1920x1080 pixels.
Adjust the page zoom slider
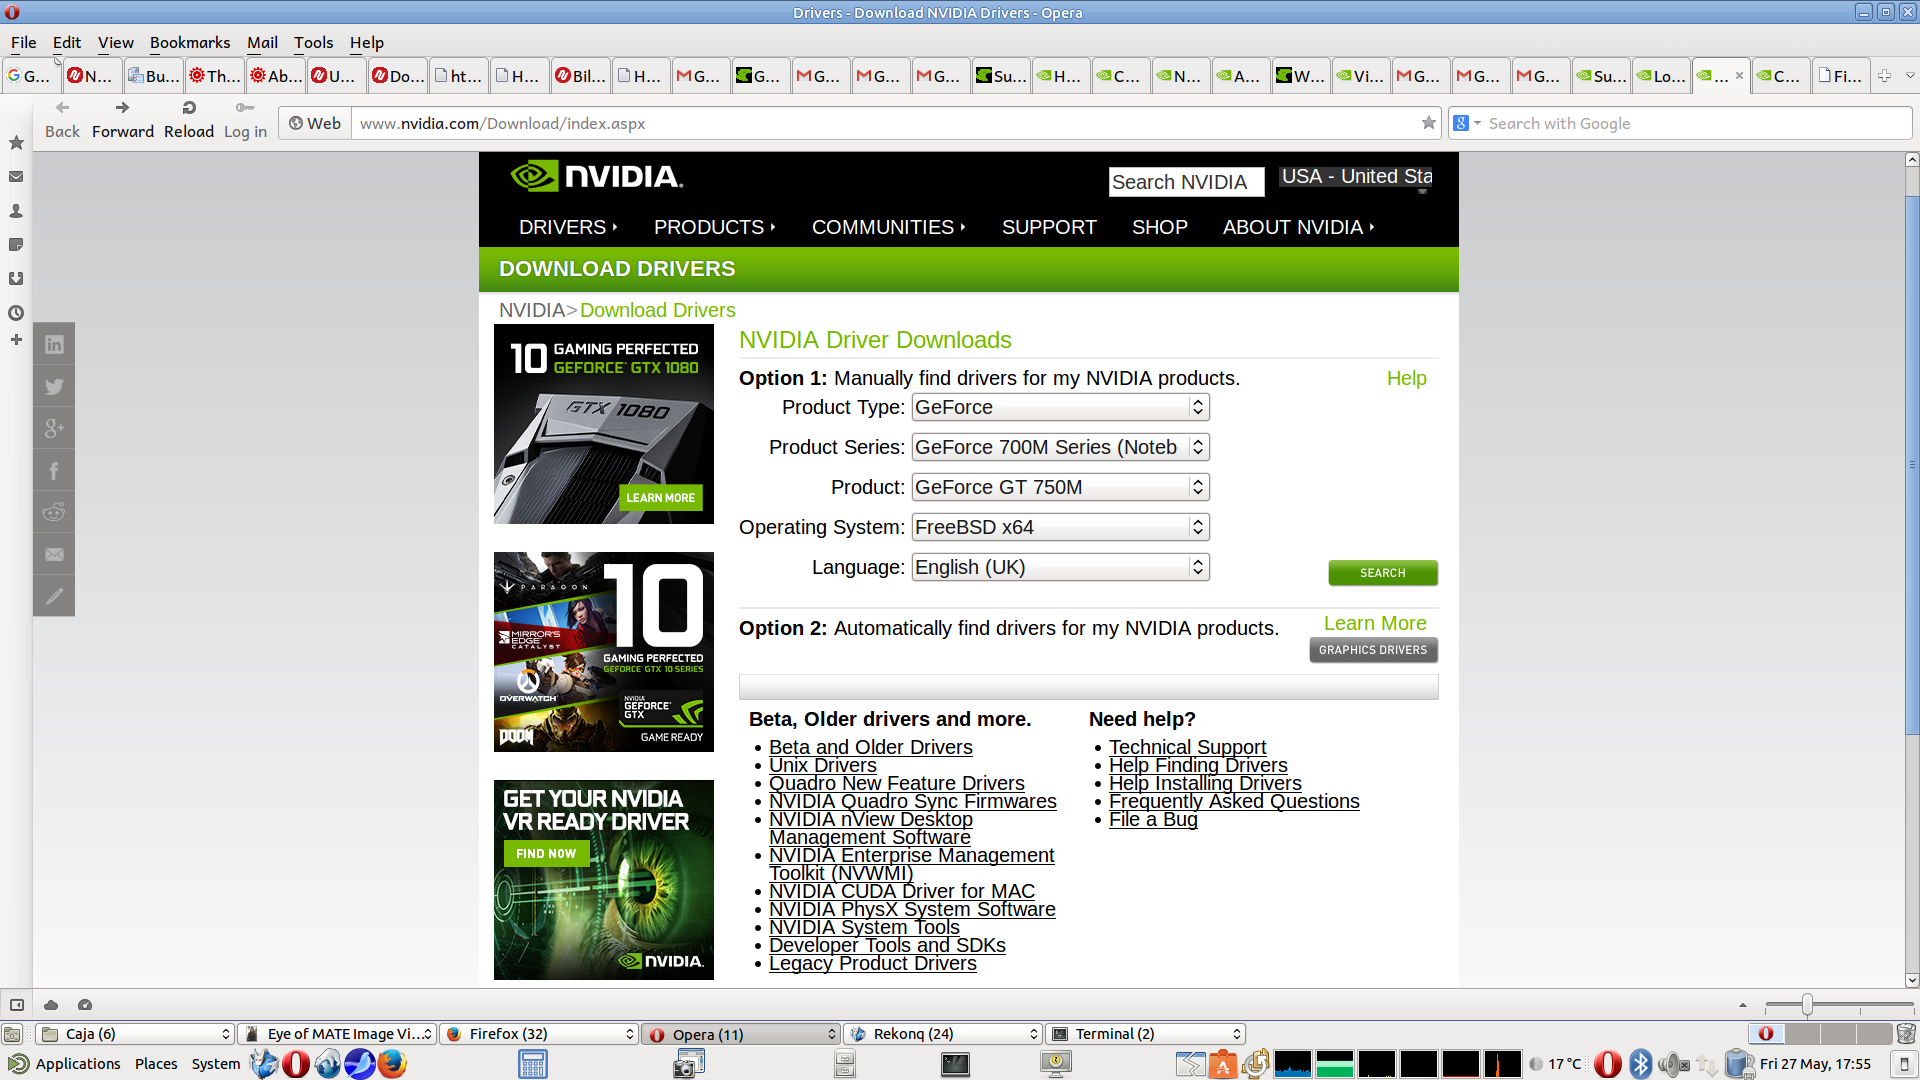click(1806, 1005)
